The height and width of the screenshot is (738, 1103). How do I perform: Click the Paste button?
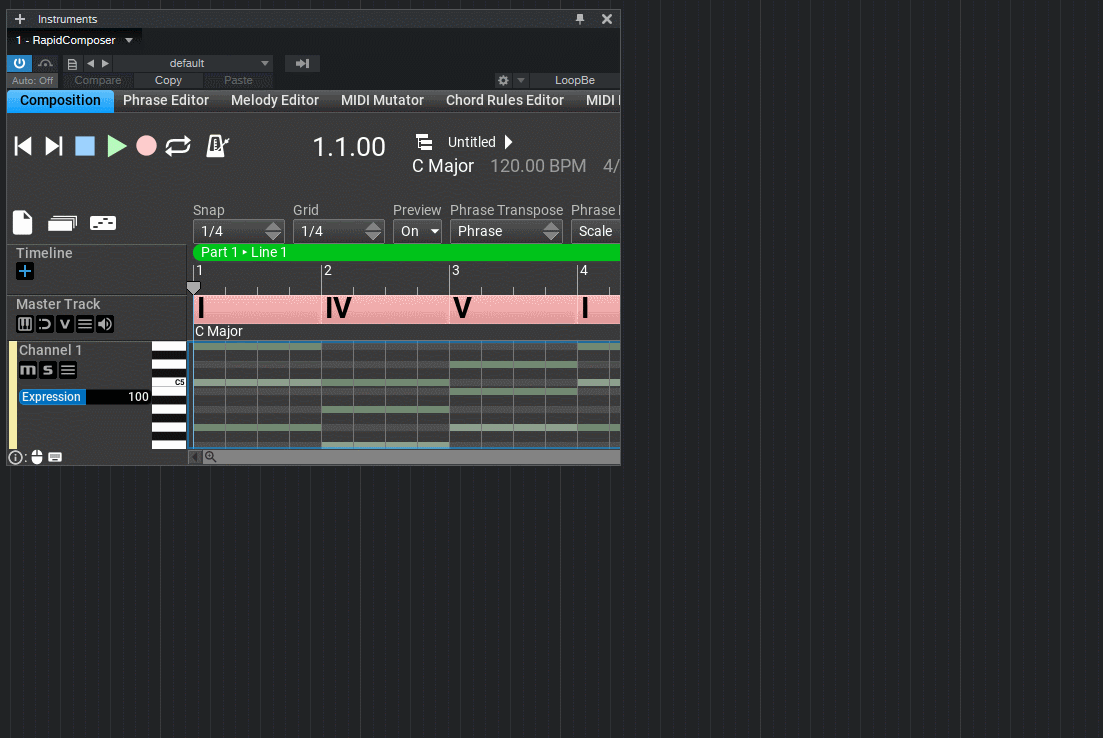(238, 80)
